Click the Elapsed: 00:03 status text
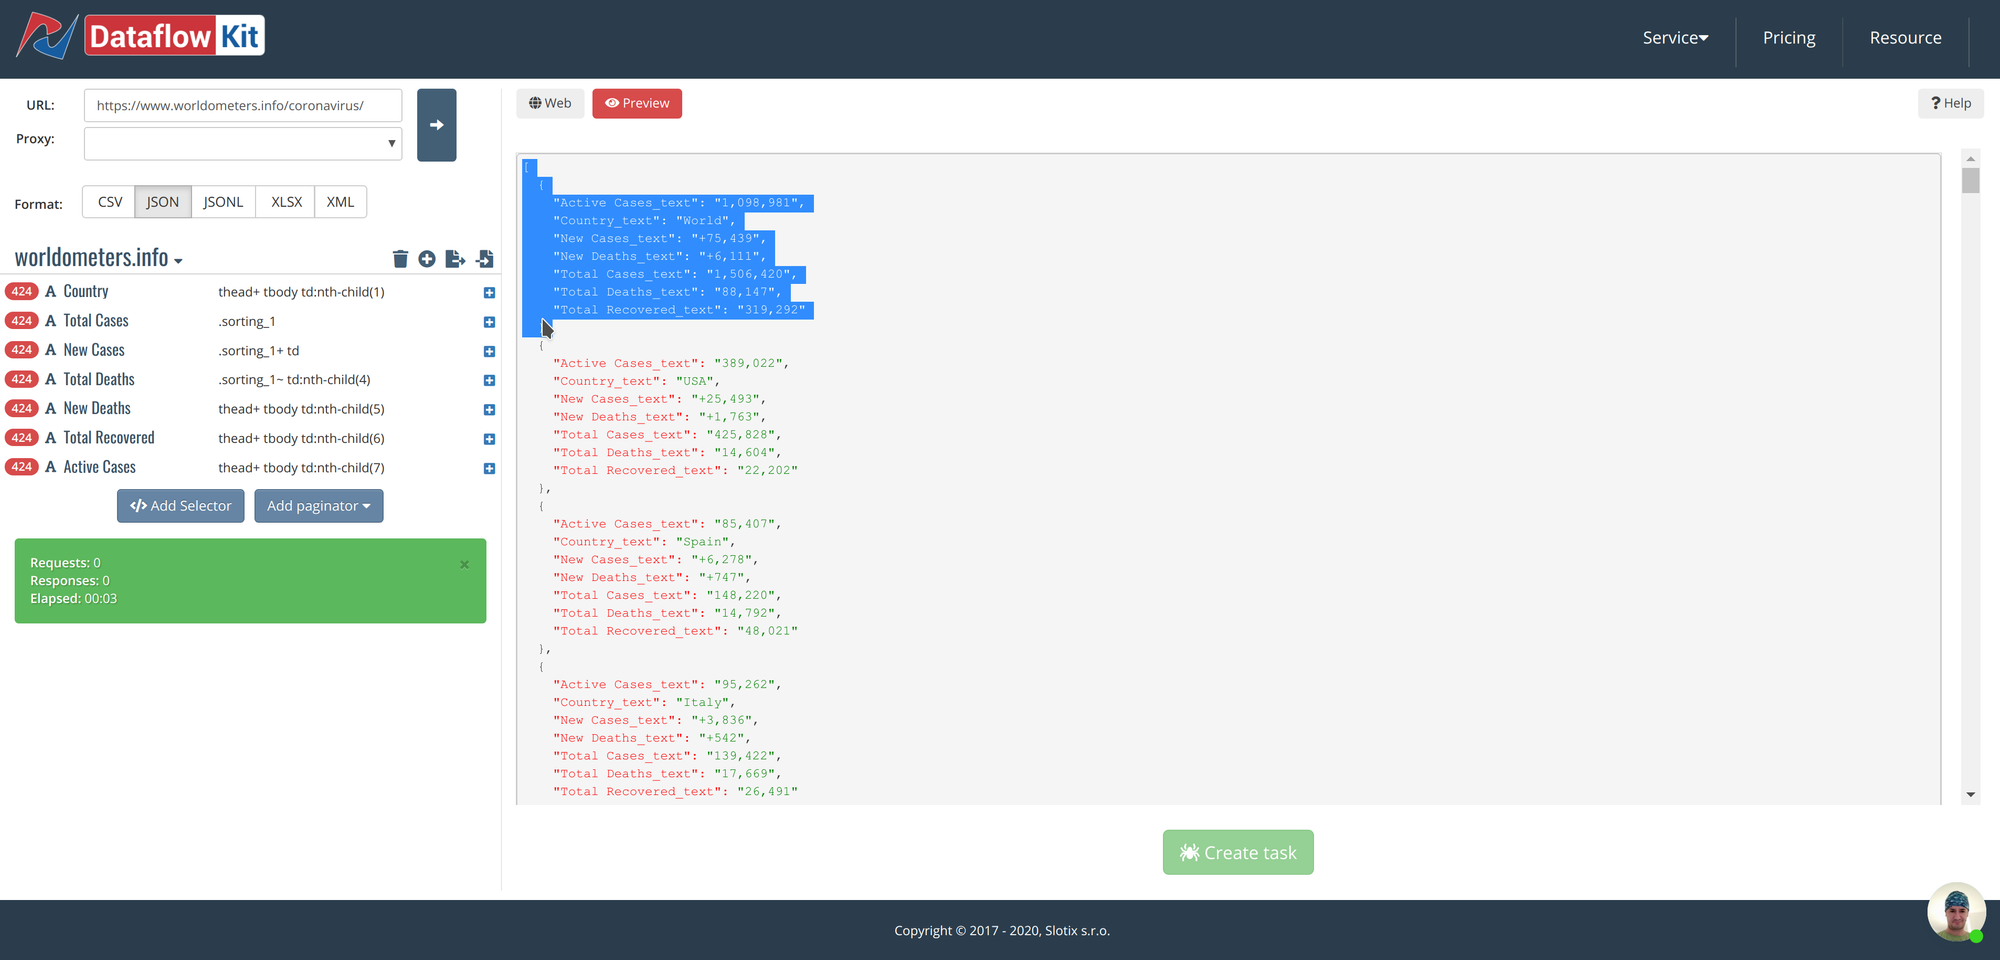This screenshot has width=2000, height=960. [73, 599]
